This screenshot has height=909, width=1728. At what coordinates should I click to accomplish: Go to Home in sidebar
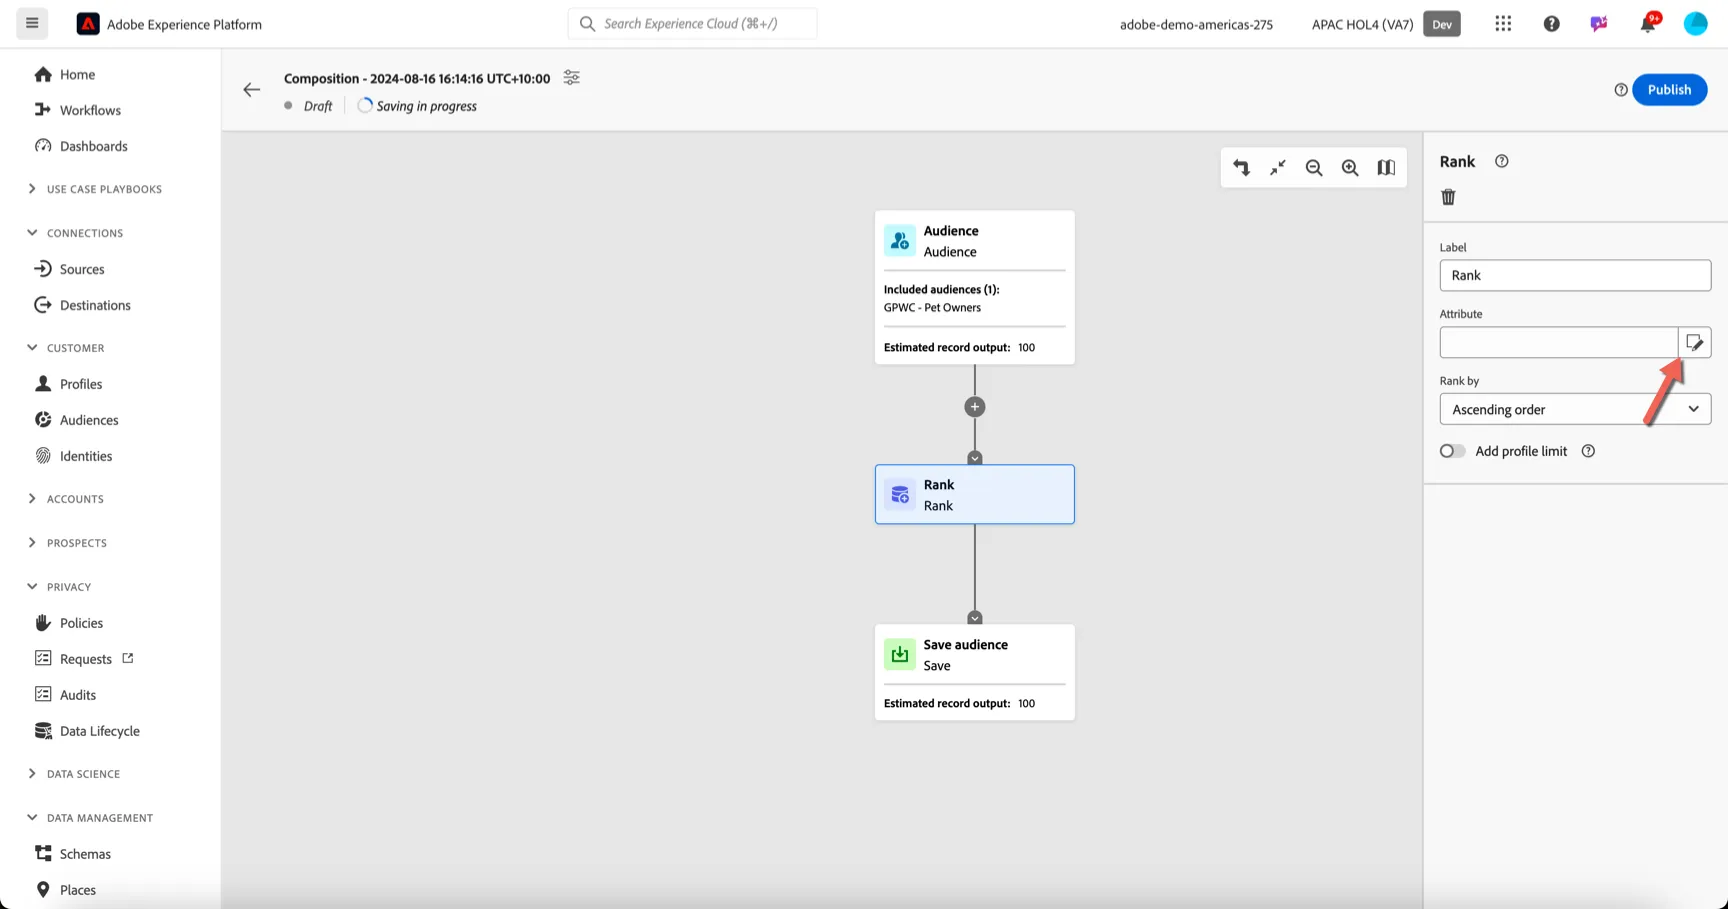pyautogui.click(x=65, y=74)
